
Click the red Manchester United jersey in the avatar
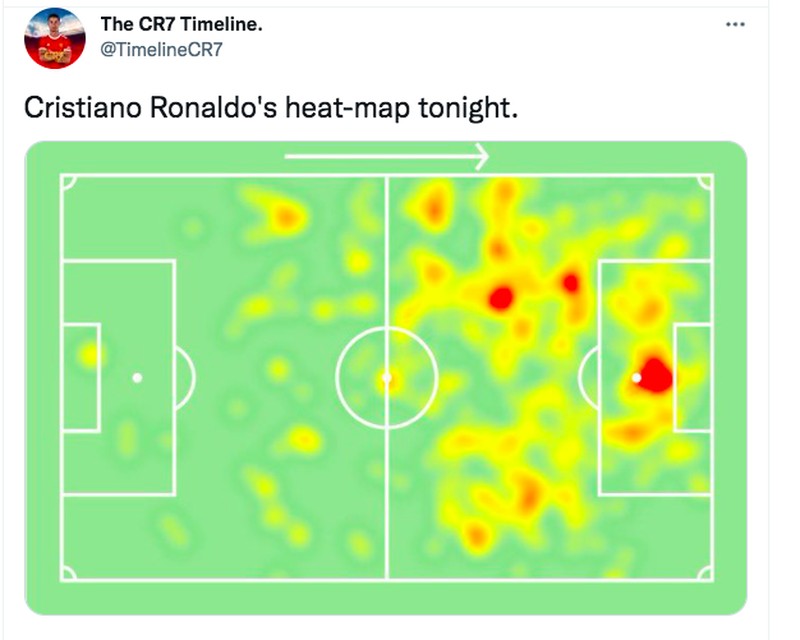tap(55, 45)
